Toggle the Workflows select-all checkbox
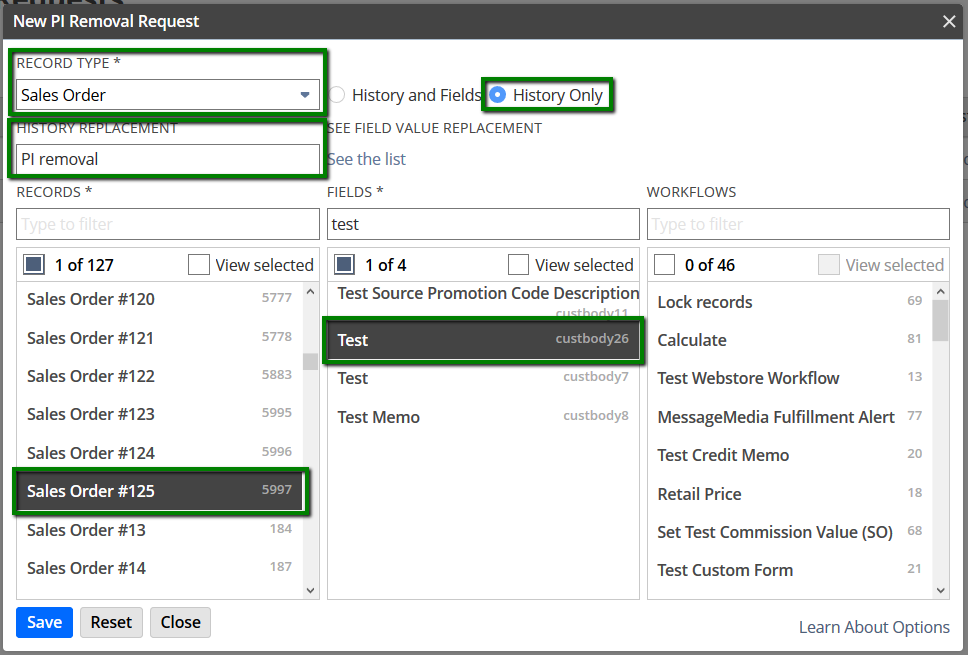This screenshot has height=655, width=968. pyautogui.click(x=664, y=265)
